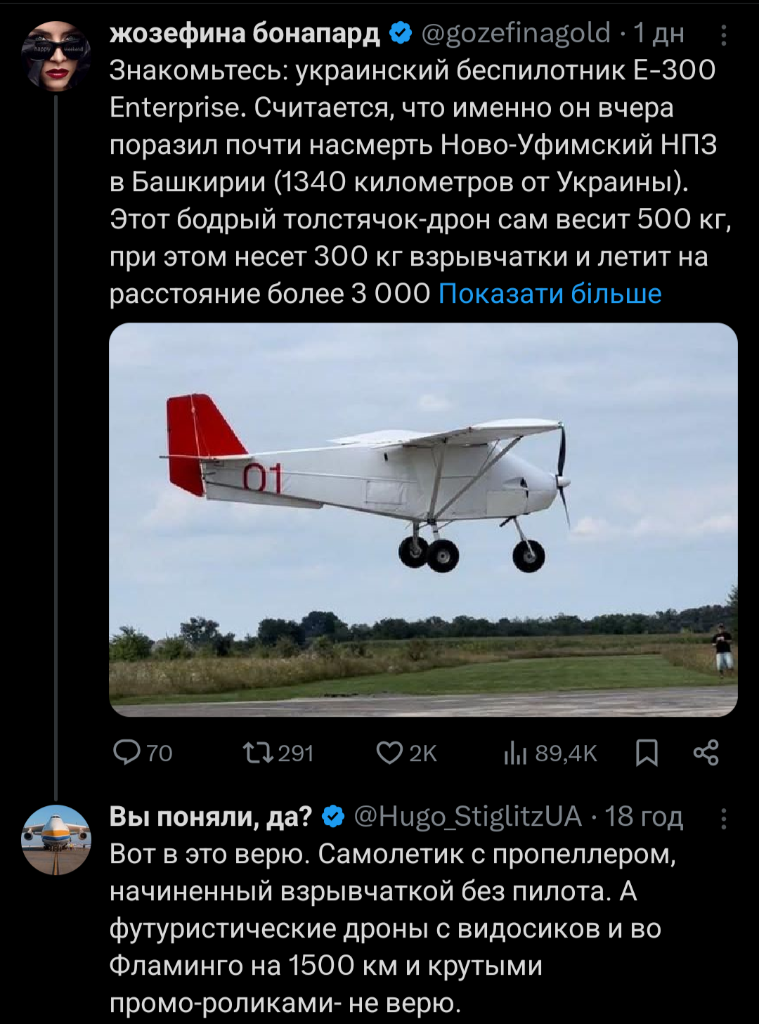759x1024 pixels.
Task: Click the жозефина бонапард display name
Action: coord(244,34)
